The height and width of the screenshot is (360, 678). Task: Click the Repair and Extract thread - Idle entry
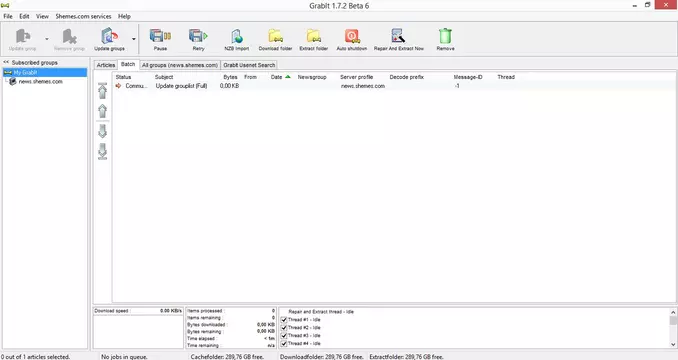click(321, 312)
